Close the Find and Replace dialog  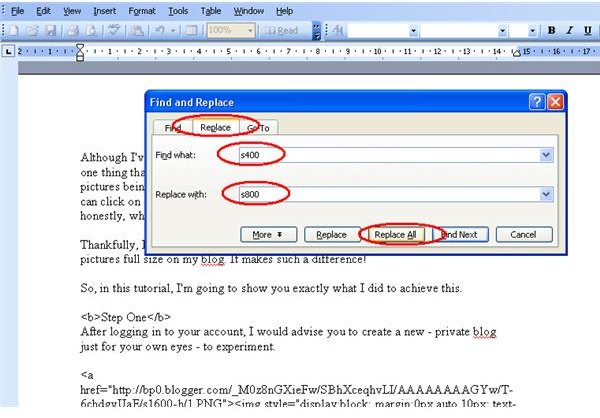pyautogui.click(x=555, y=102)
